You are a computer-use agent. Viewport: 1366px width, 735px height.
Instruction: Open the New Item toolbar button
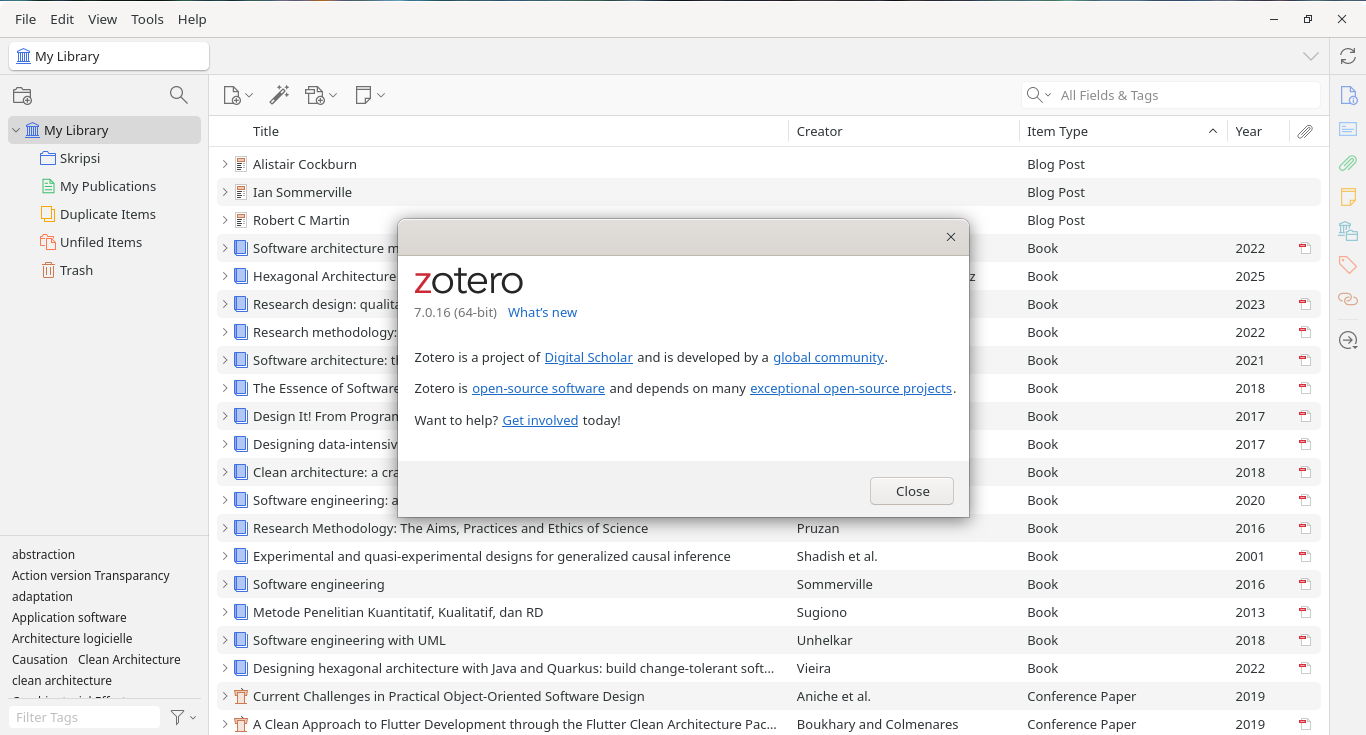tap(238, 95)
